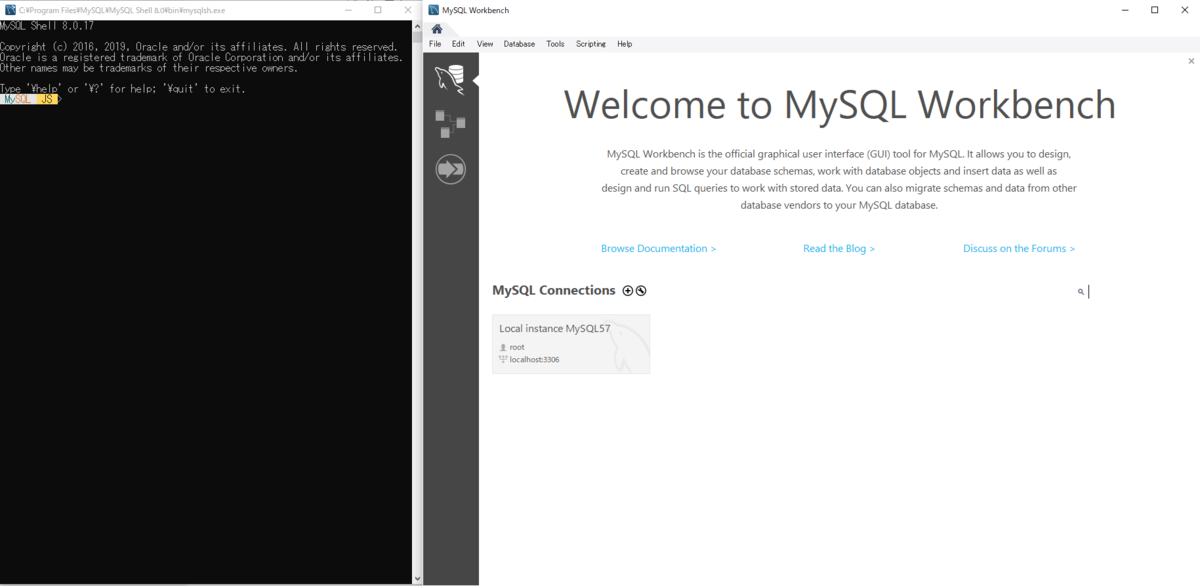Open the View menu

(x=485, y=44)
